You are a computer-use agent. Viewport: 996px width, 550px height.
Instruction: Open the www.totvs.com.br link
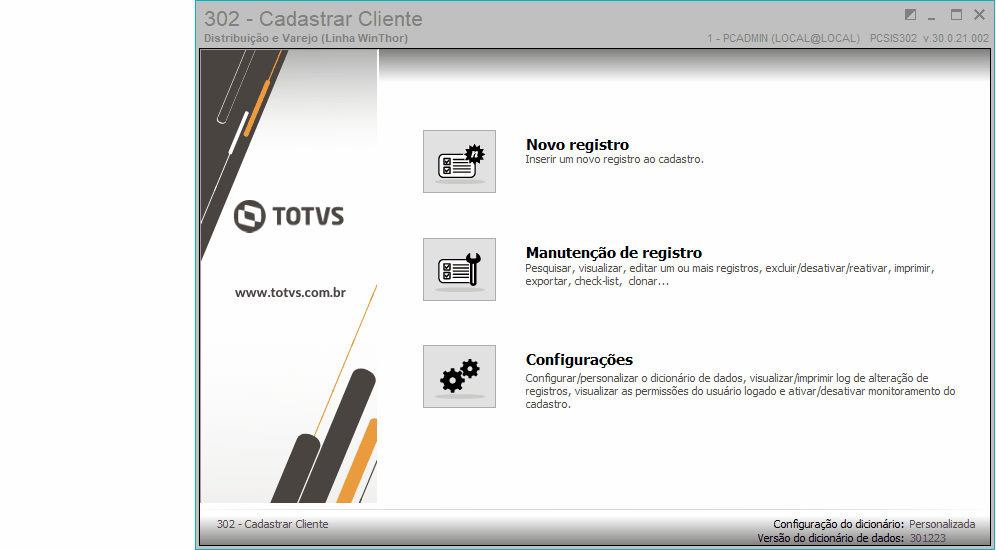click(x=290, y=293)
